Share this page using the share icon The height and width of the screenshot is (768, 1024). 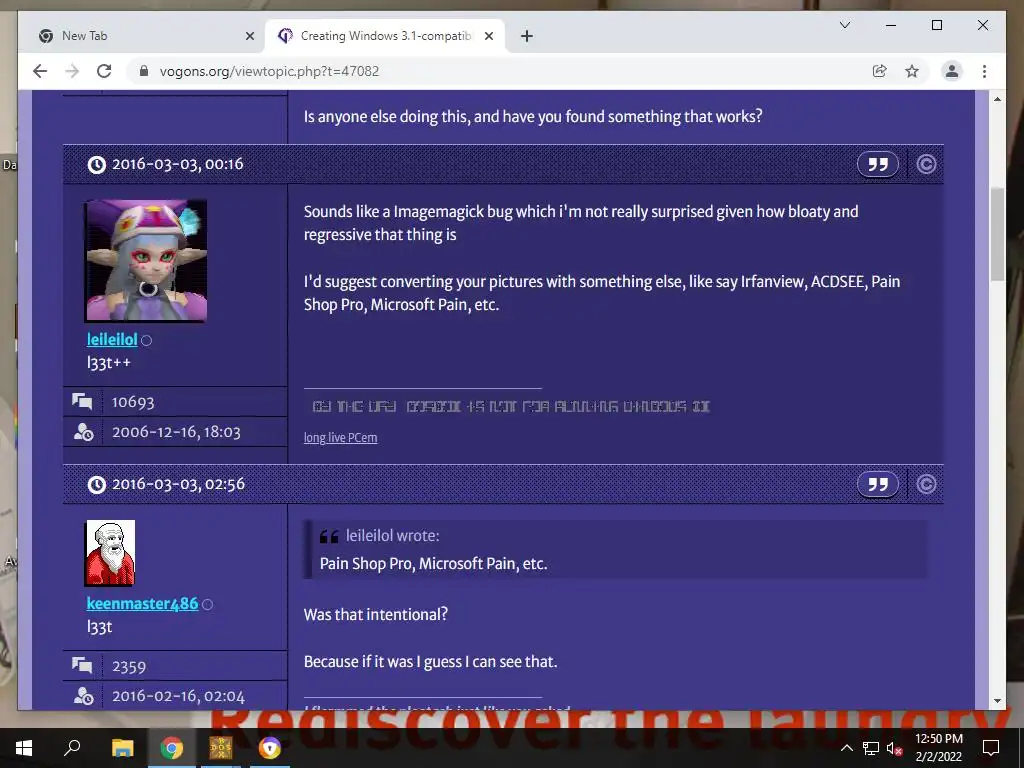pos(880,71)
